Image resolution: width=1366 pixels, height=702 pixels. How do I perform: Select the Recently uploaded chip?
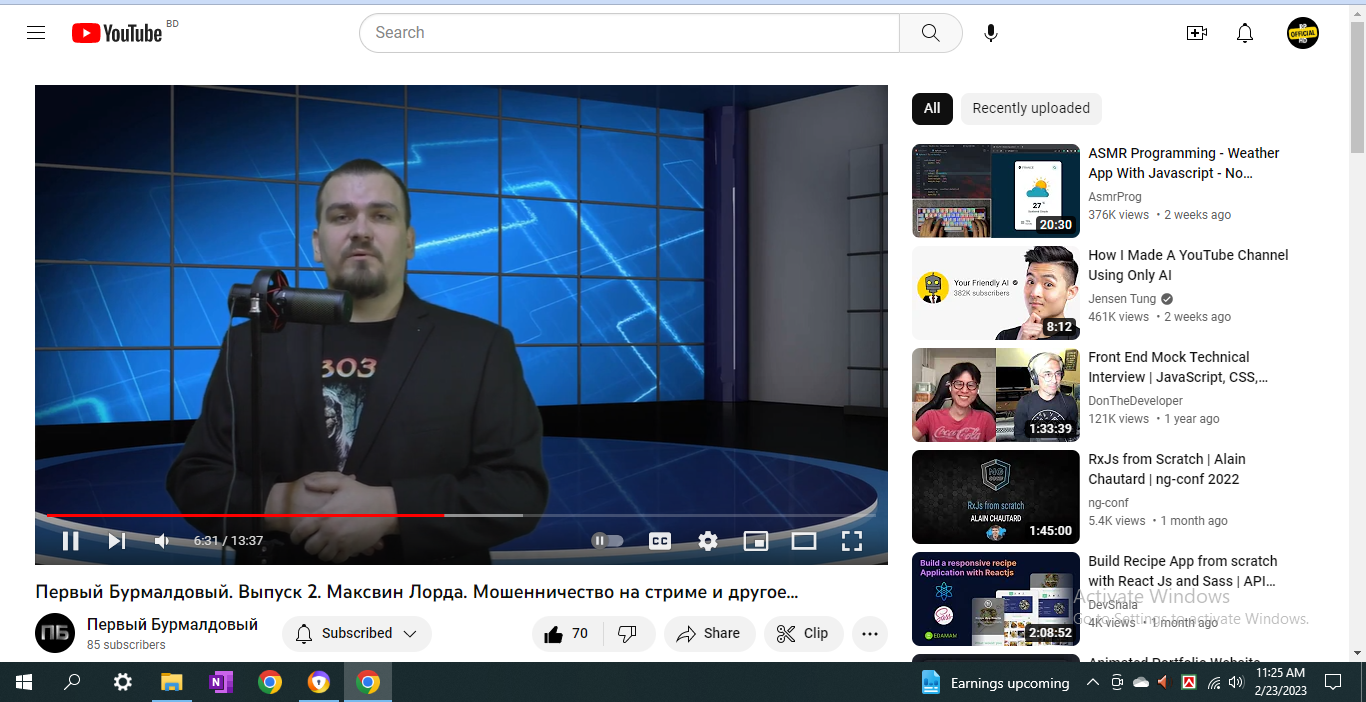pyautogui.click(x=1031, y=108)
